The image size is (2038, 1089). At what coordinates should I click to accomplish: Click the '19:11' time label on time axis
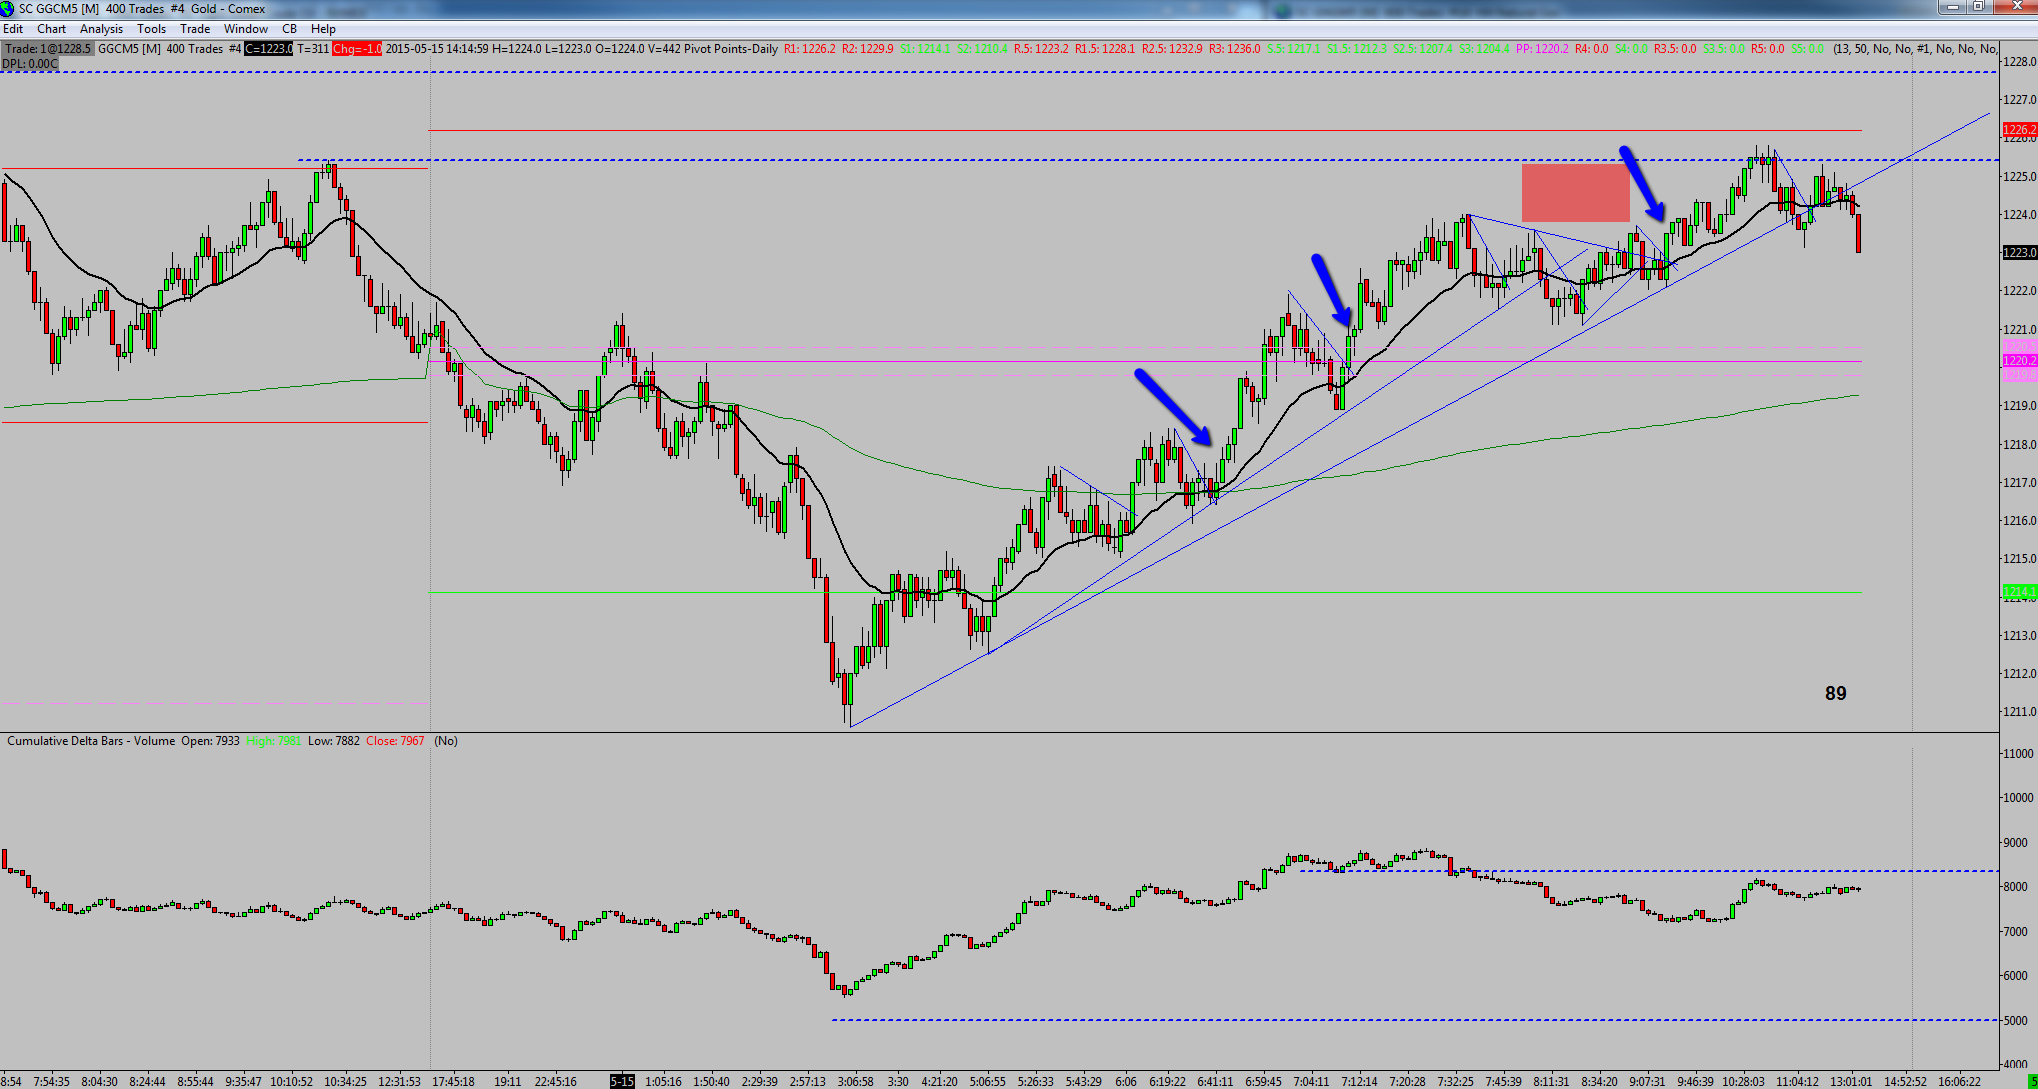pos(508,1081)
